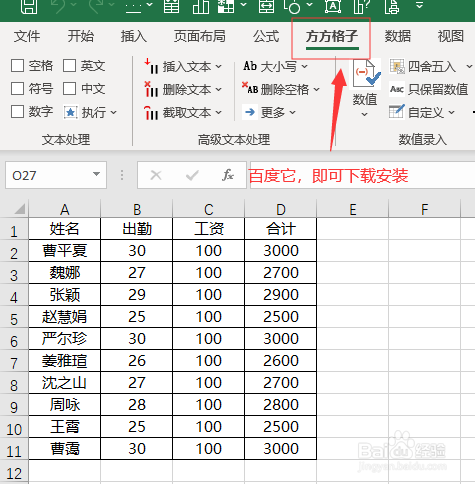This screenshot has height=484, width=475.
Task: Click the cell containing 赵慧娟
Action: pos(65,317)
